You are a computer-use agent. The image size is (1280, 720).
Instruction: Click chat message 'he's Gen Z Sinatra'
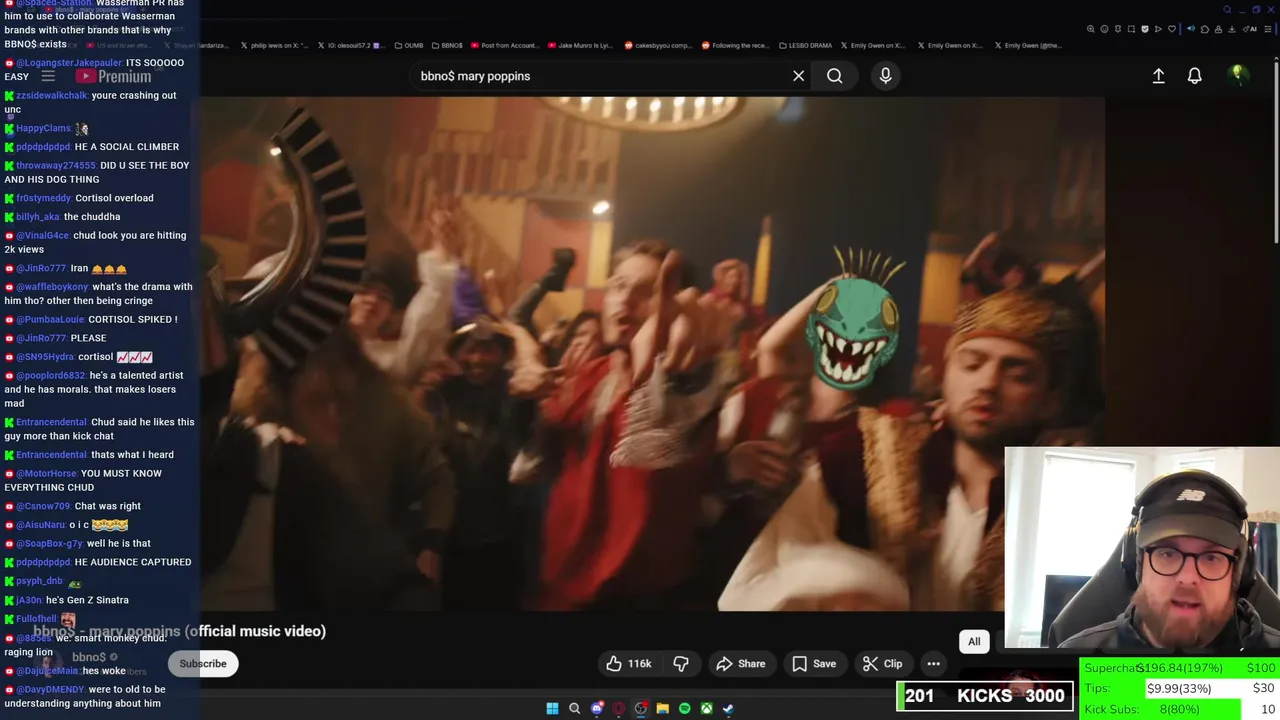[87, 600]
